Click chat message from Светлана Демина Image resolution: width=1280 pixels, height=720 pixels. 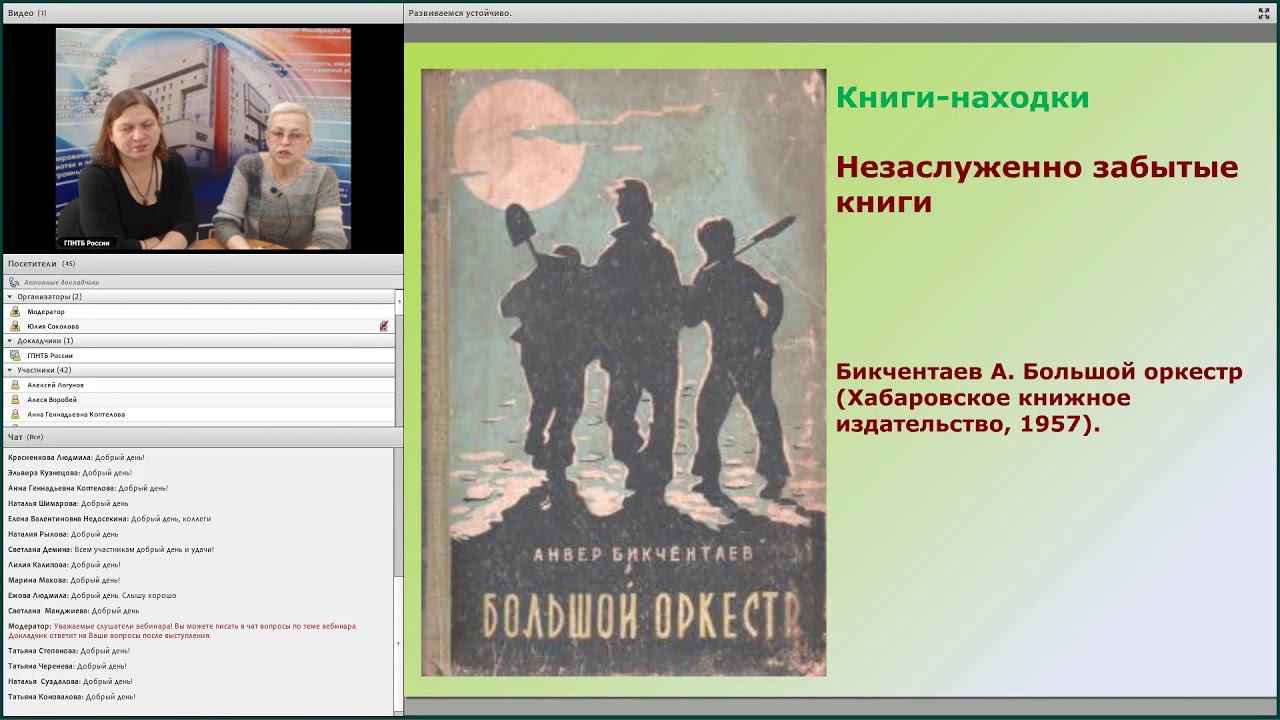pos(111,549)
